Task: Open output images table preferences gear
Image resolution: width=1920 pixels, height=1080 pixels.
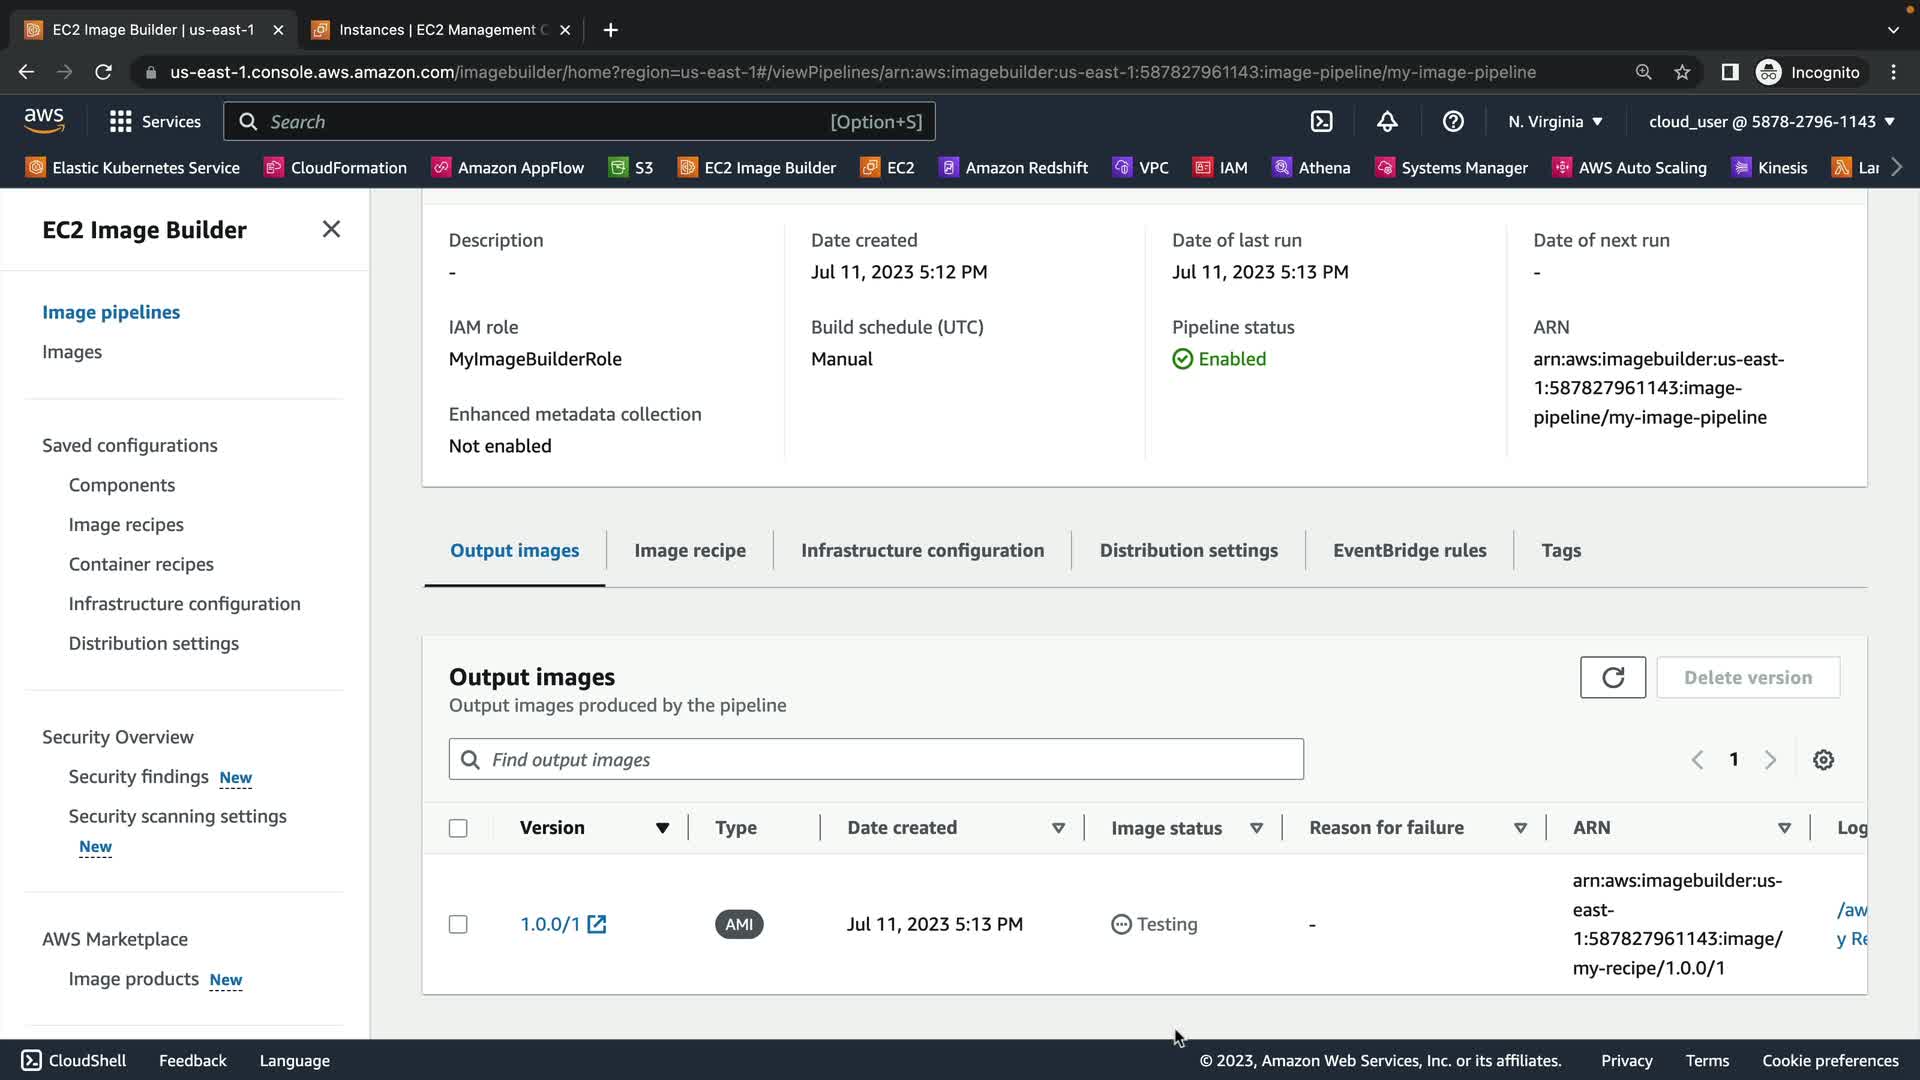Action: coord(1823,760)
